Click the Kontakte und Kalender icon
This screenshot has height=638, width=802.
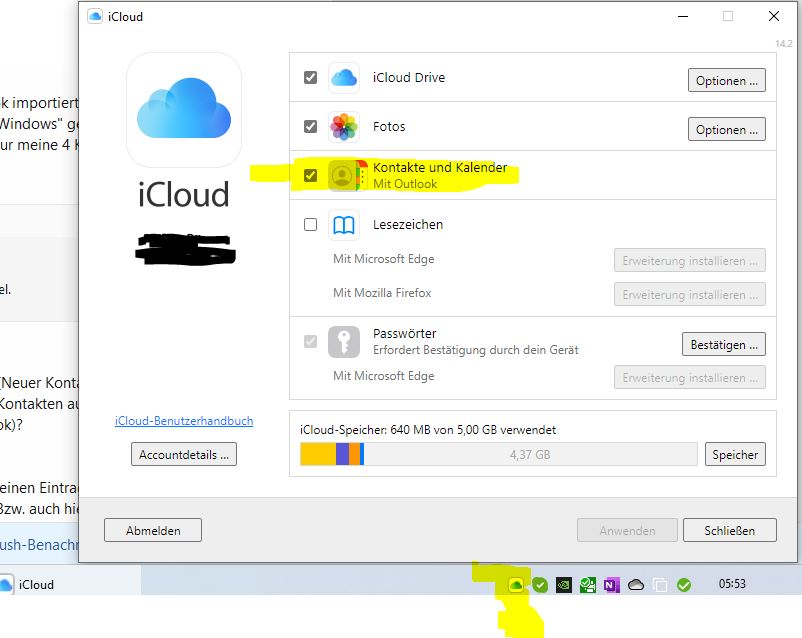coord(348,175)
